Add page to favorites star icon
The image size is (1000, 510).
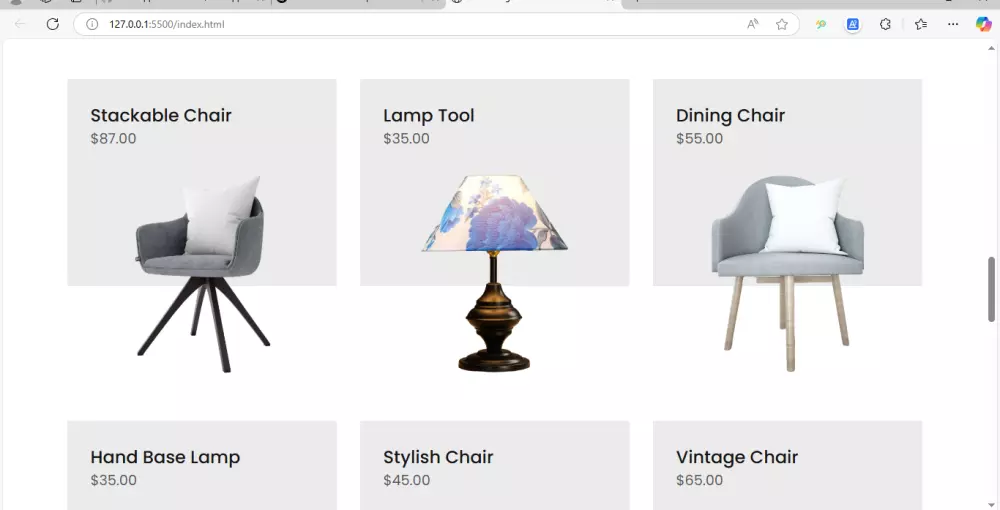782,24
